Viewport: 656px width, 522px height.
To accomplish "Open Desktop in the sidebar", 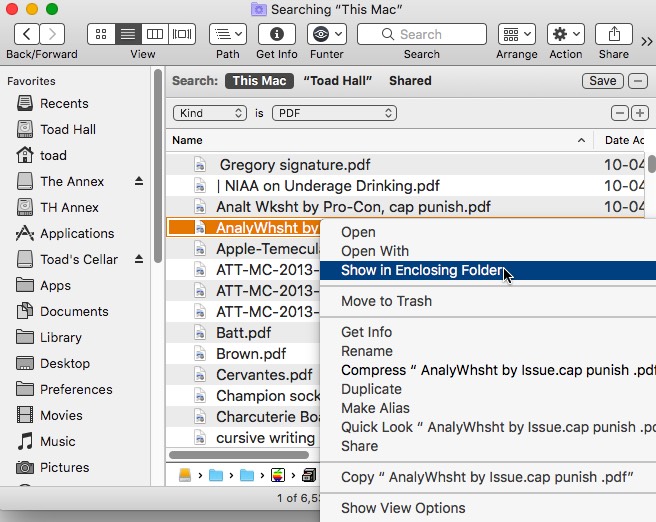I will pyautogui.click(x=65, y=363).
